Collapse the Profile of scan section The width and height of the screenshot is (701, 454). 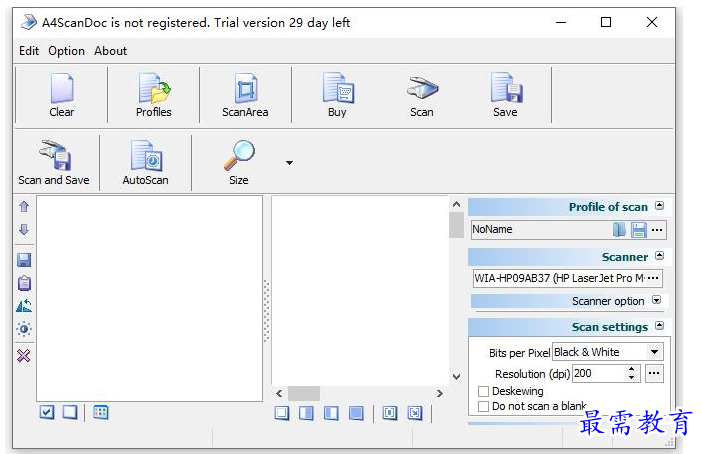click(659, 206)
